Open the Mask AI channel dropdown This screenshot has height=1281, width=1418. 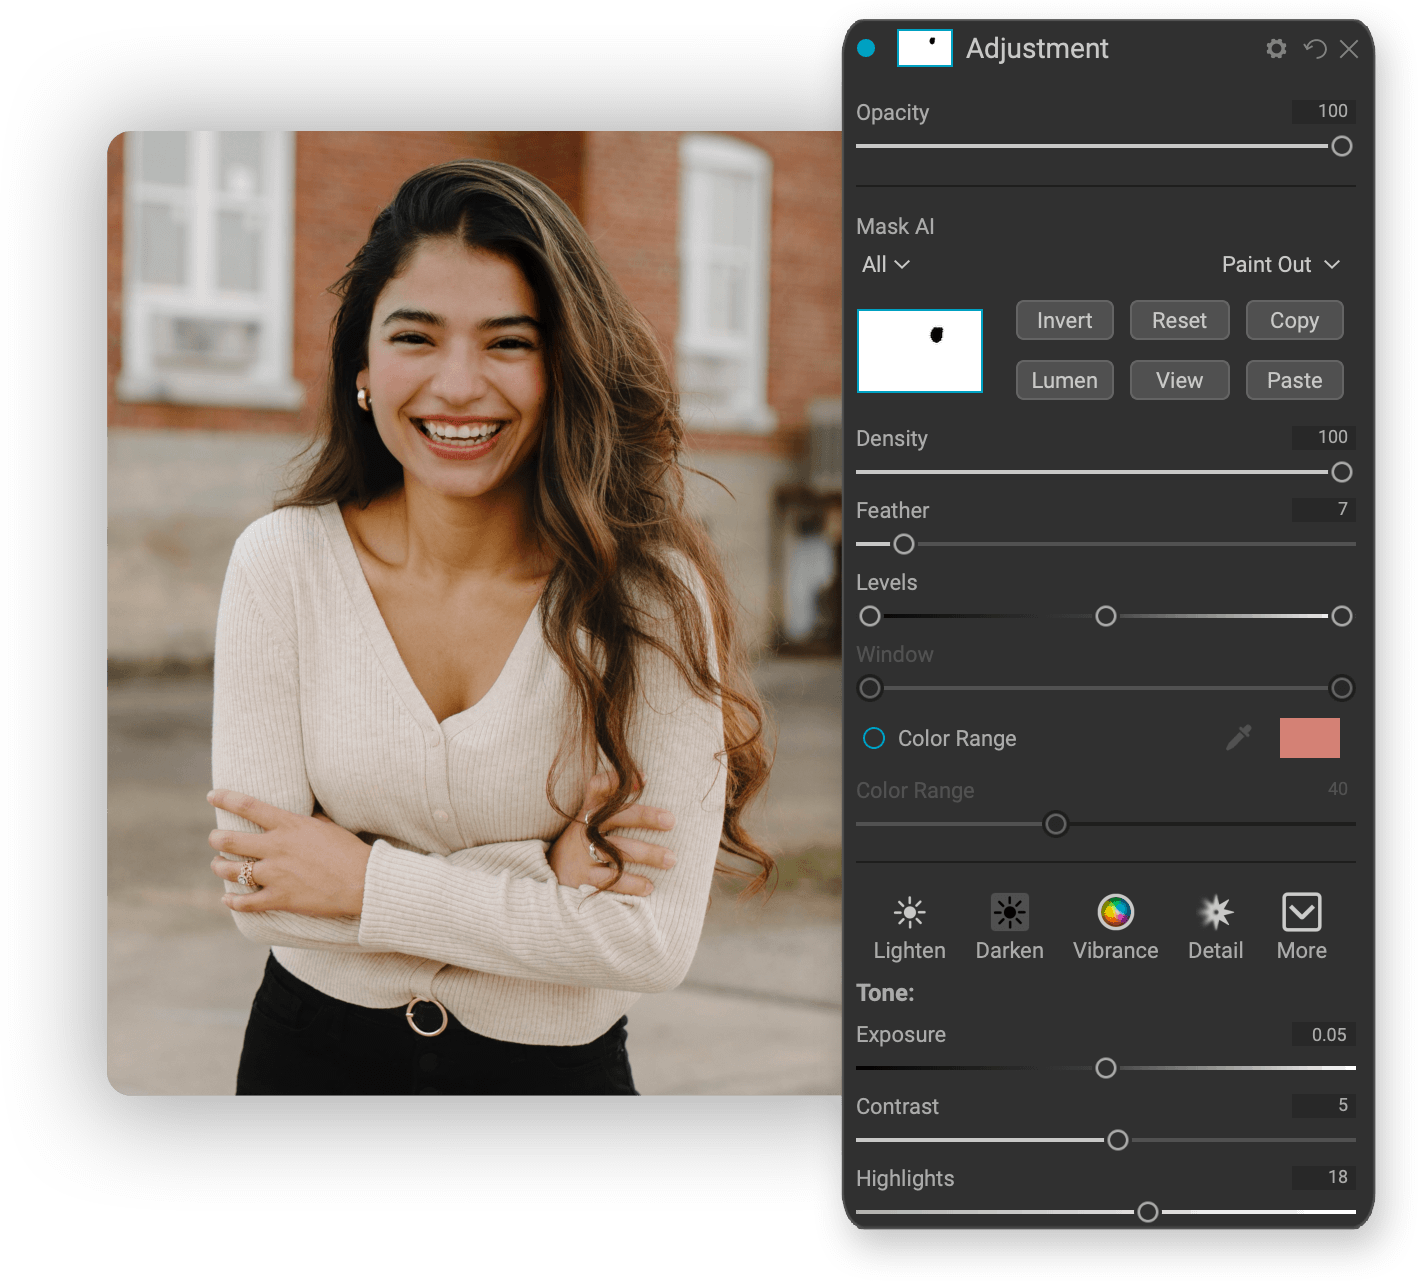[x=884, y=264]
